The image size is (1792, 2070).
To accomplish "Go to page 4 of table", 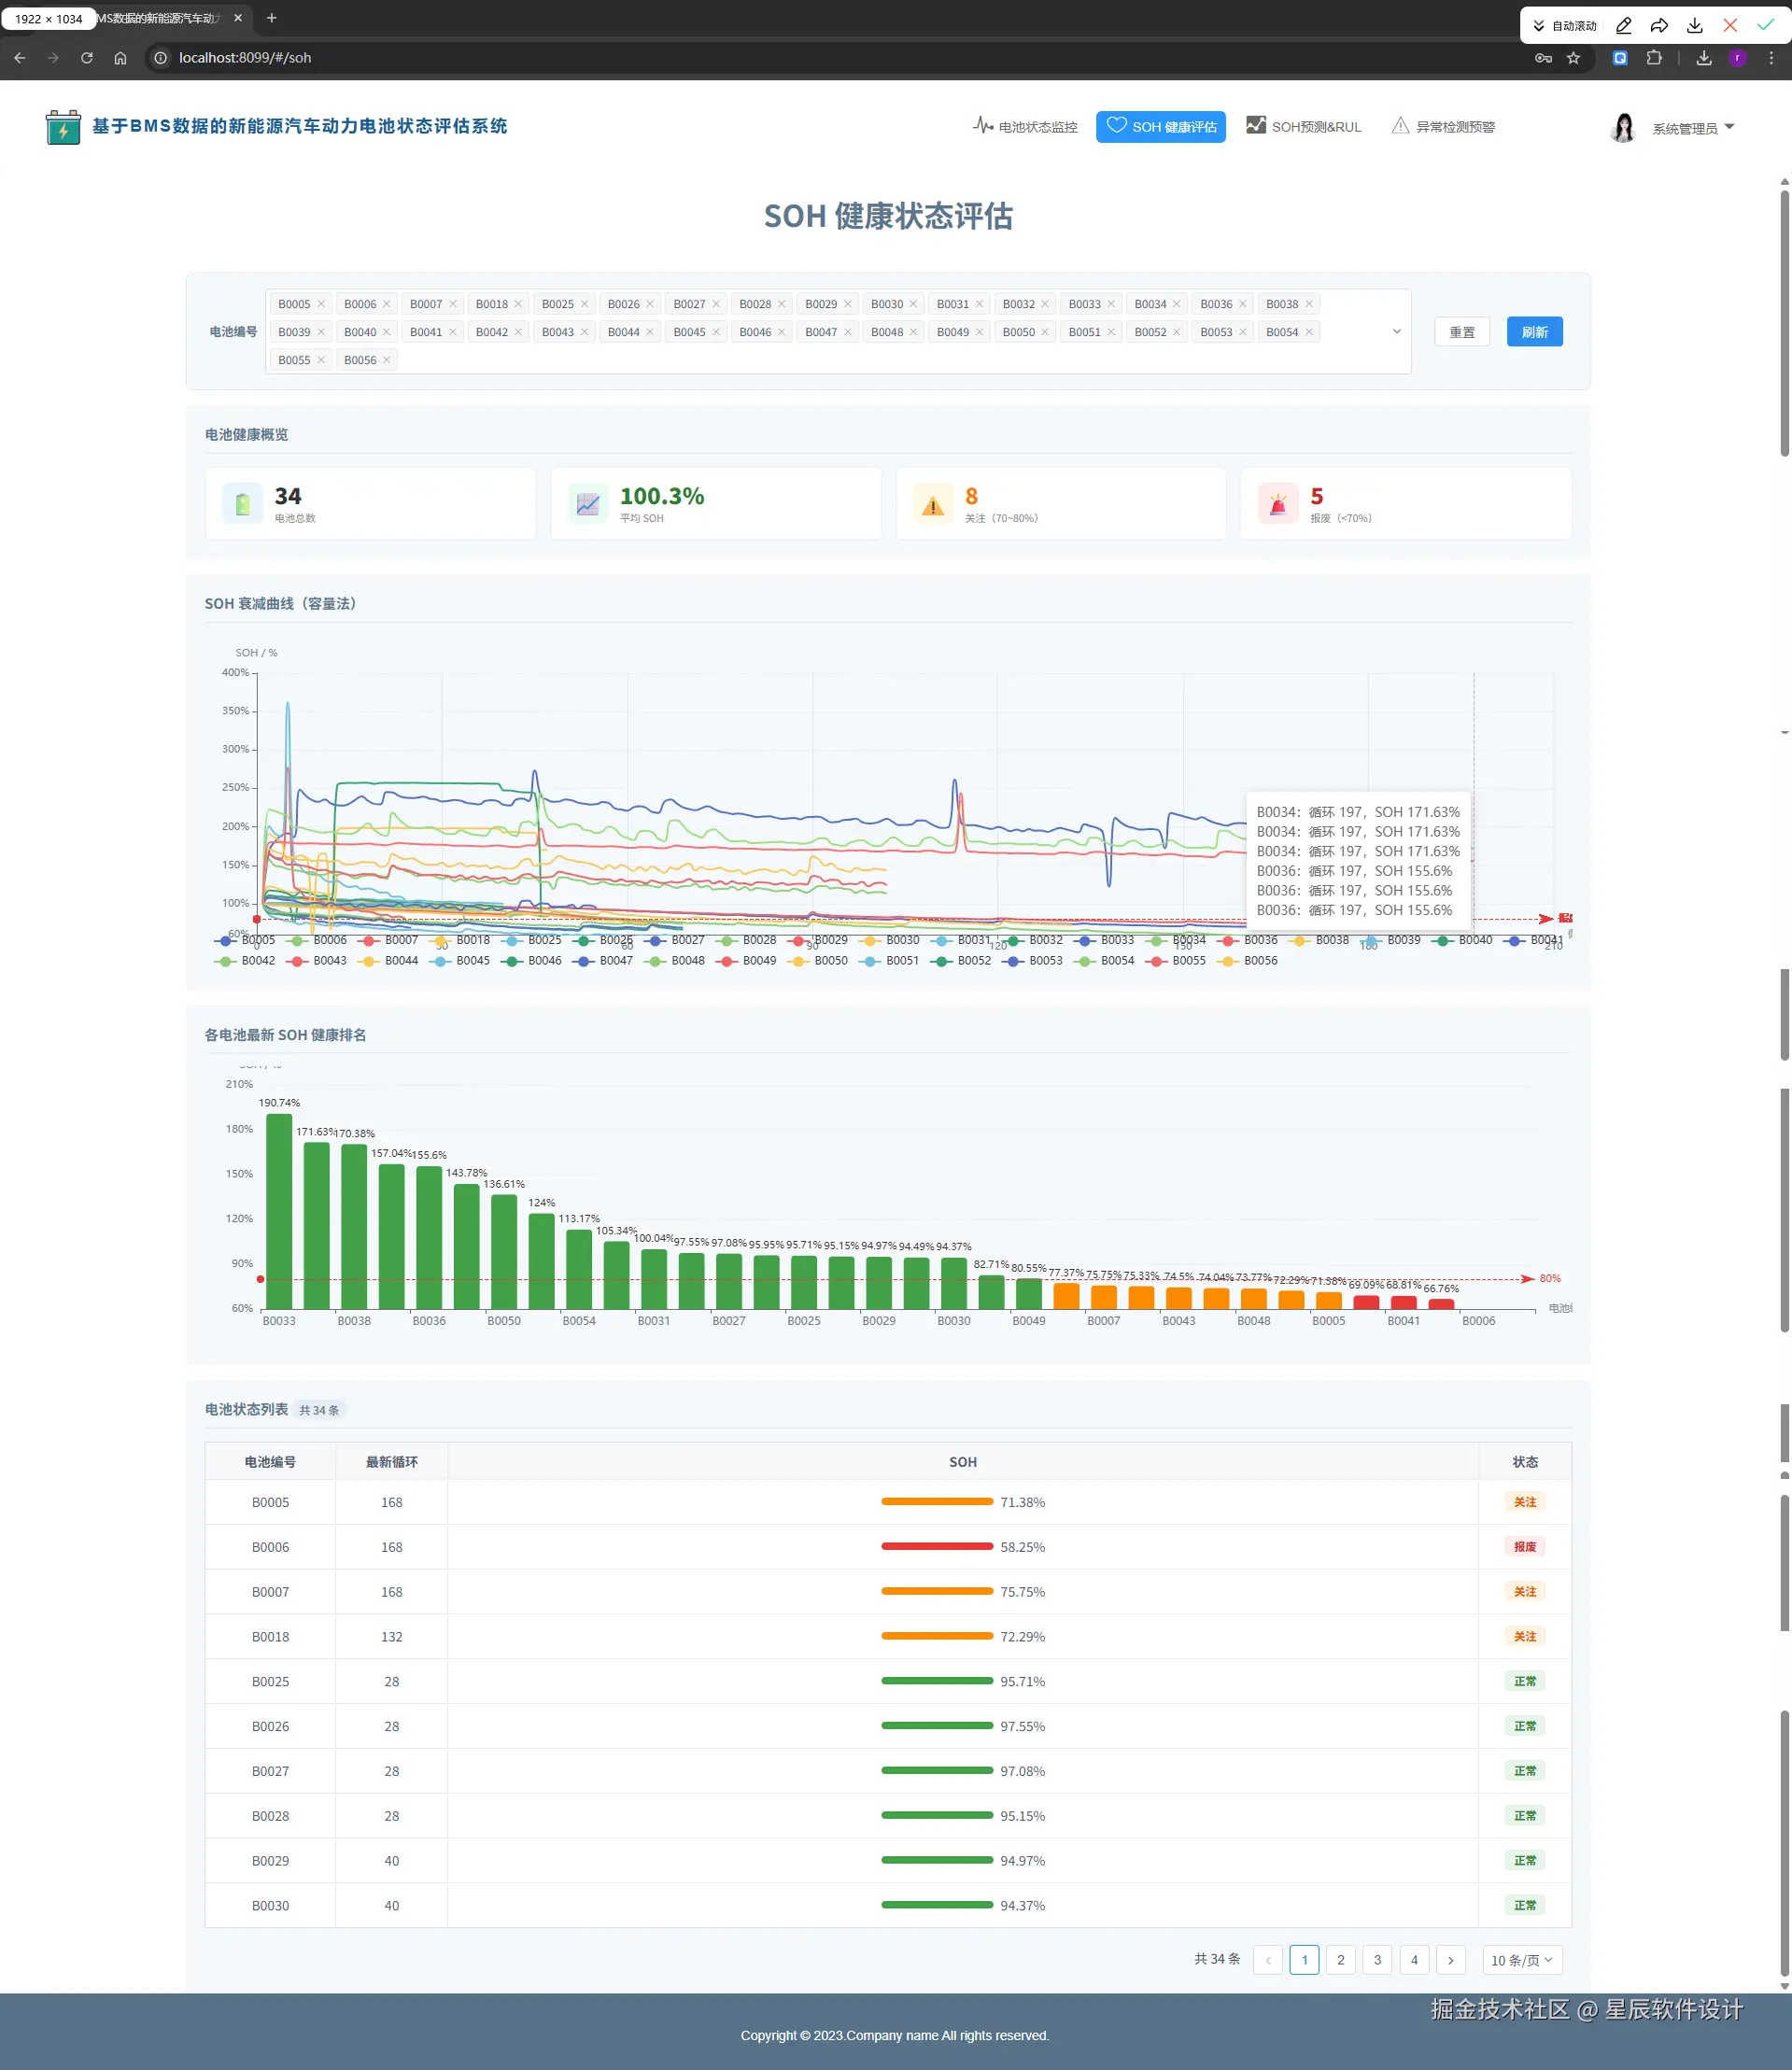I will tap(1414, 1960).
